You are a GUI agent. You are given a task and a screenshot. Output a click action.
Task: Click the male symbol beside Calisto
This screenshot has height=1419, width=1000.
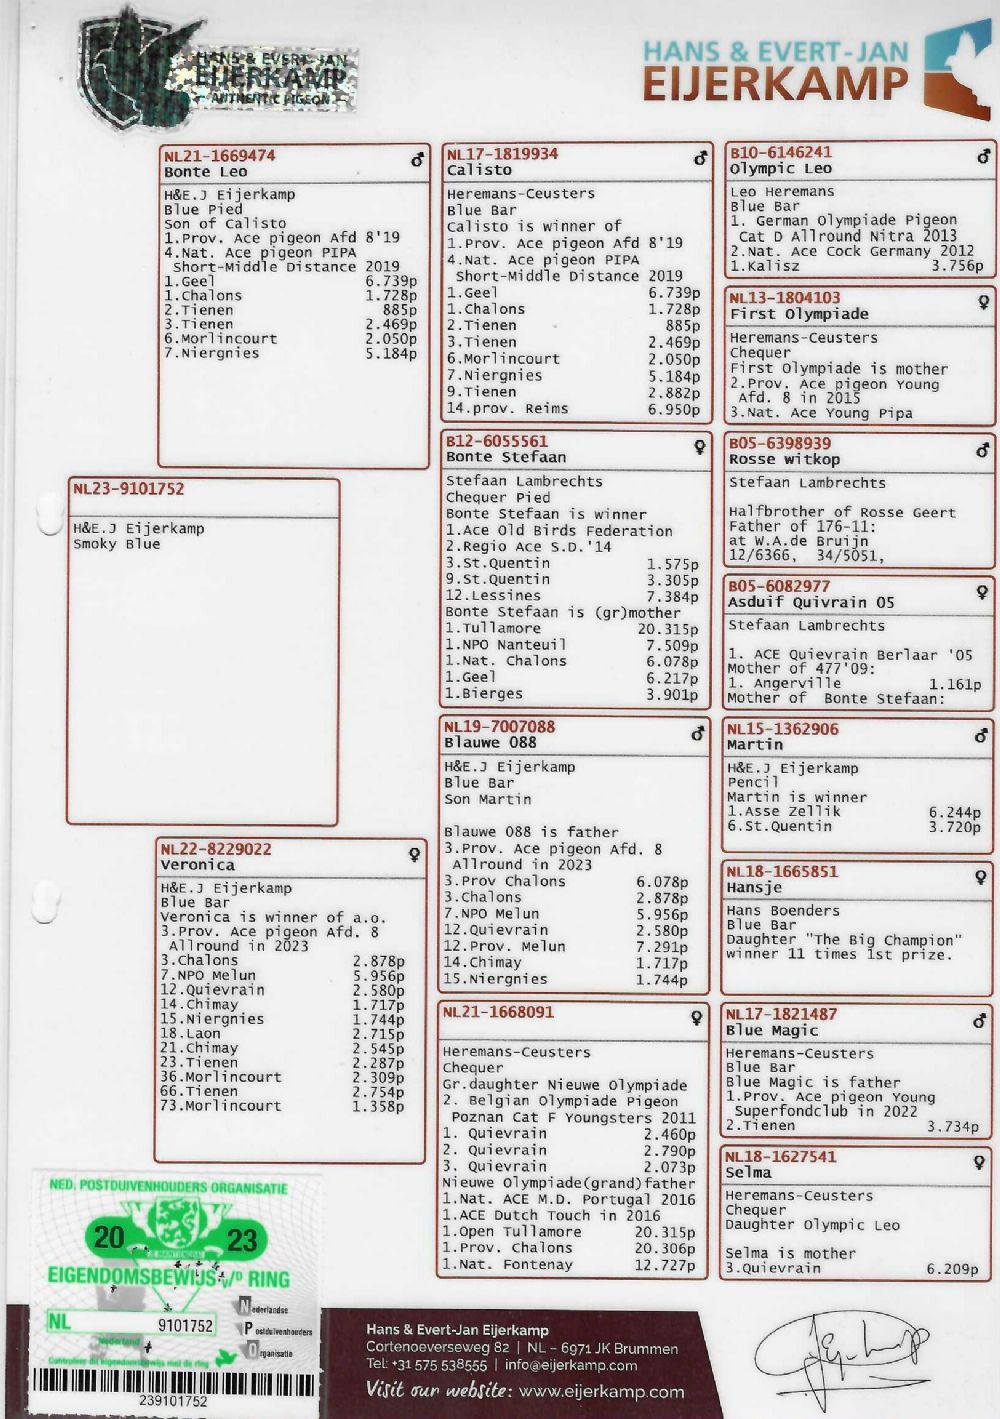point(701,158)
